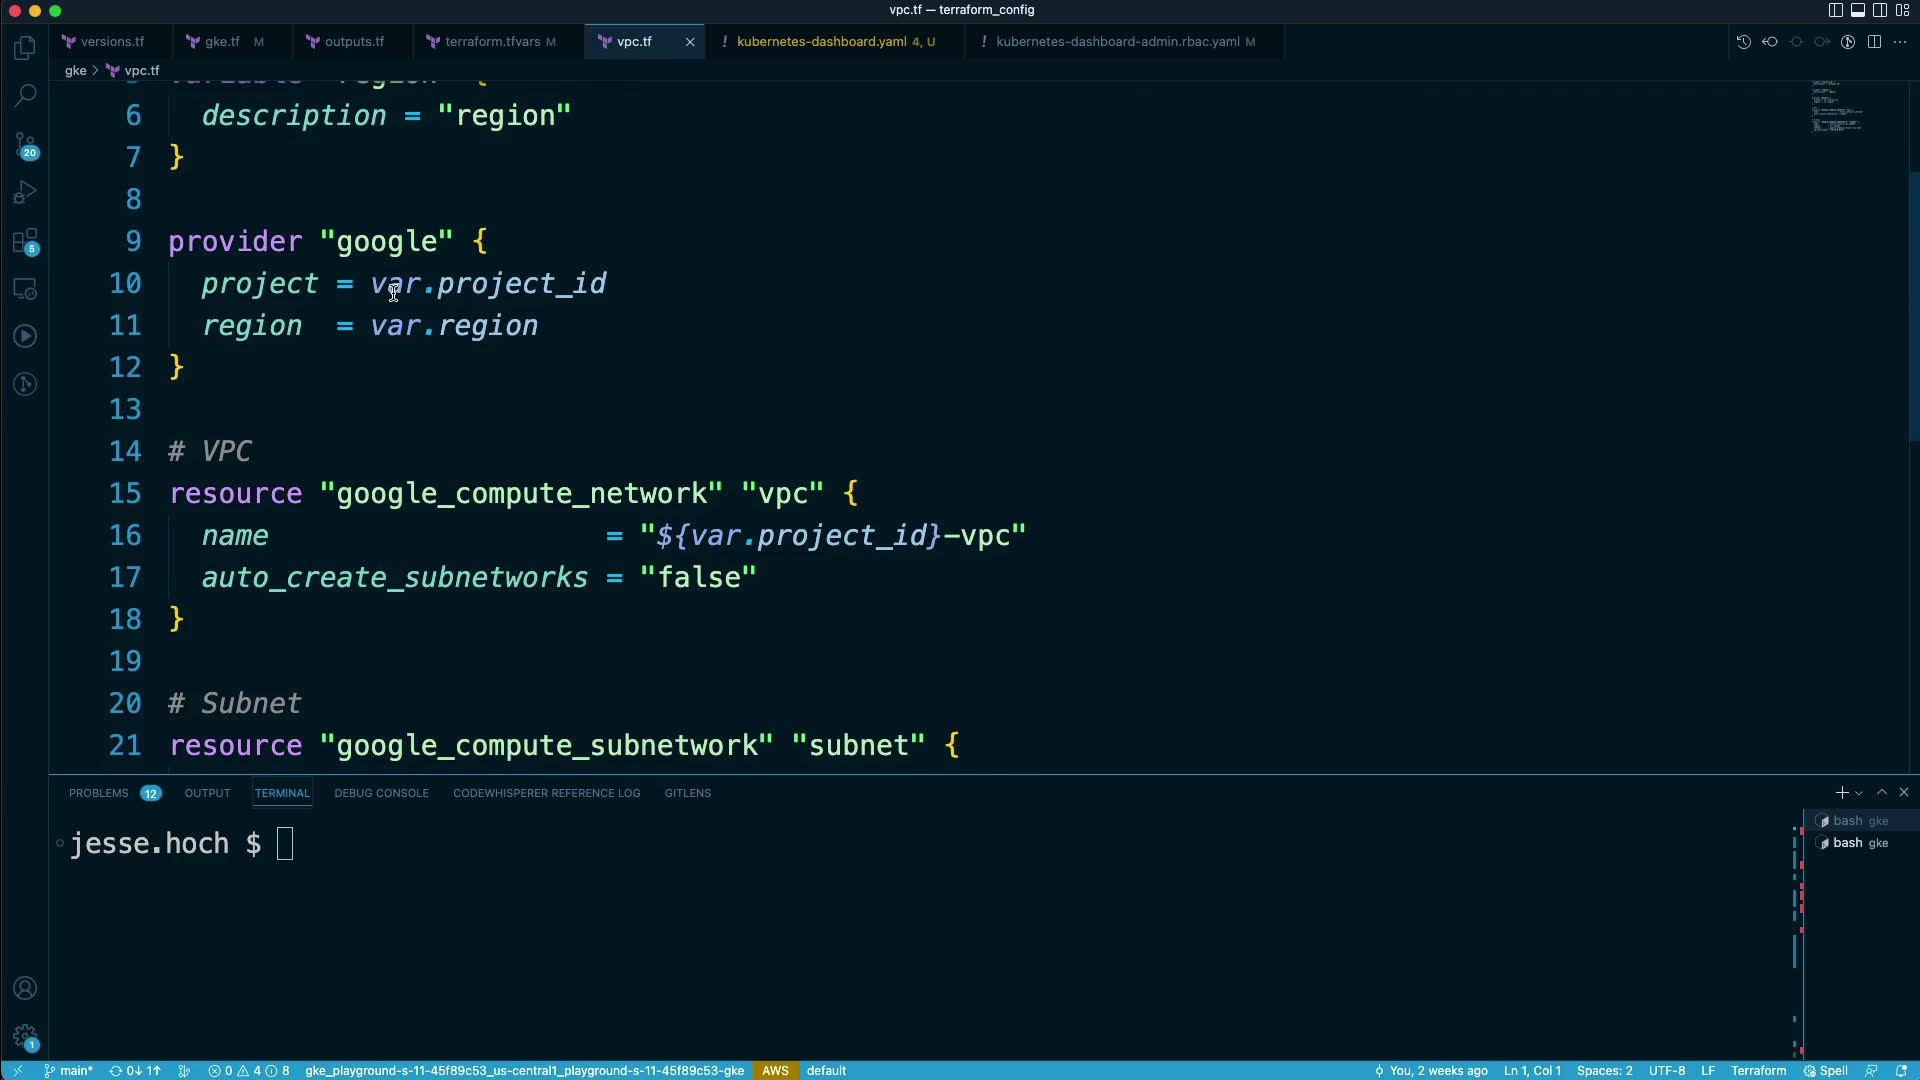Click the gke breadcrumb folder

(76, 71)
